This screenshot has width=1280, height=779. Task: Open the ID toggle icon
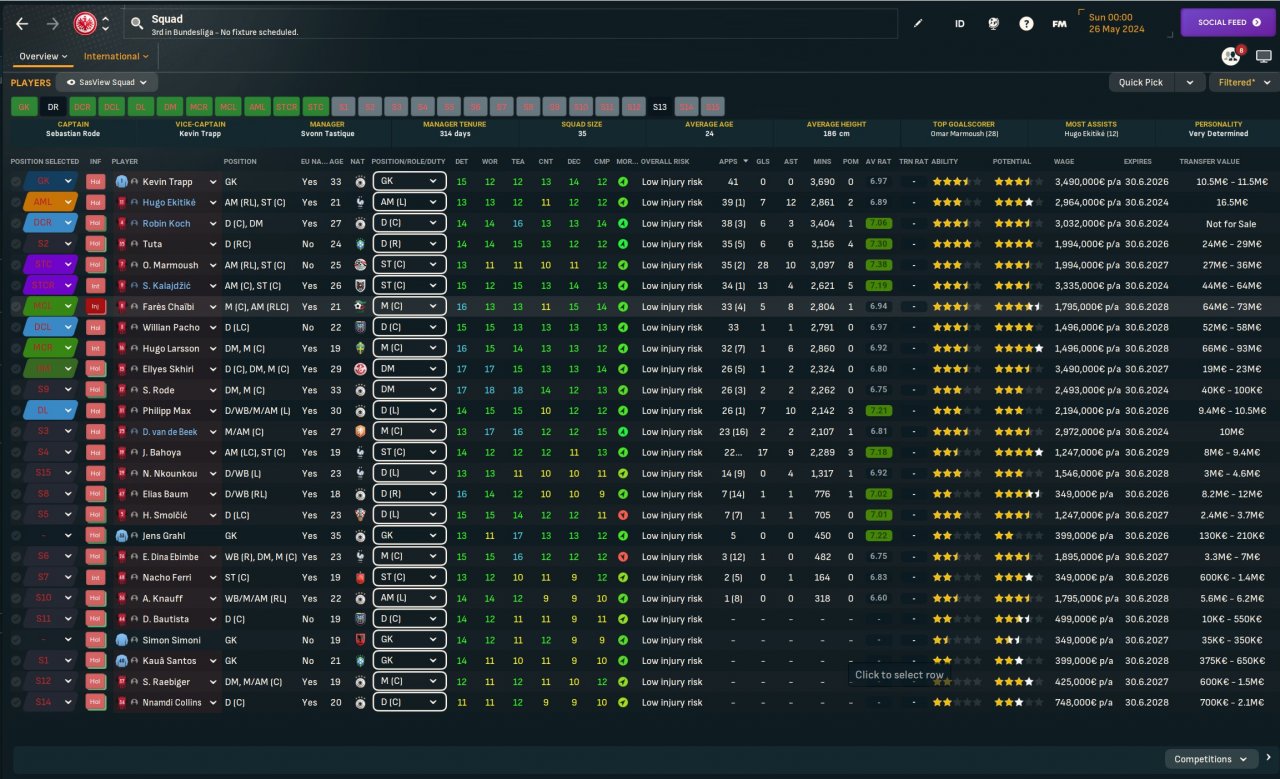point(960,23)
